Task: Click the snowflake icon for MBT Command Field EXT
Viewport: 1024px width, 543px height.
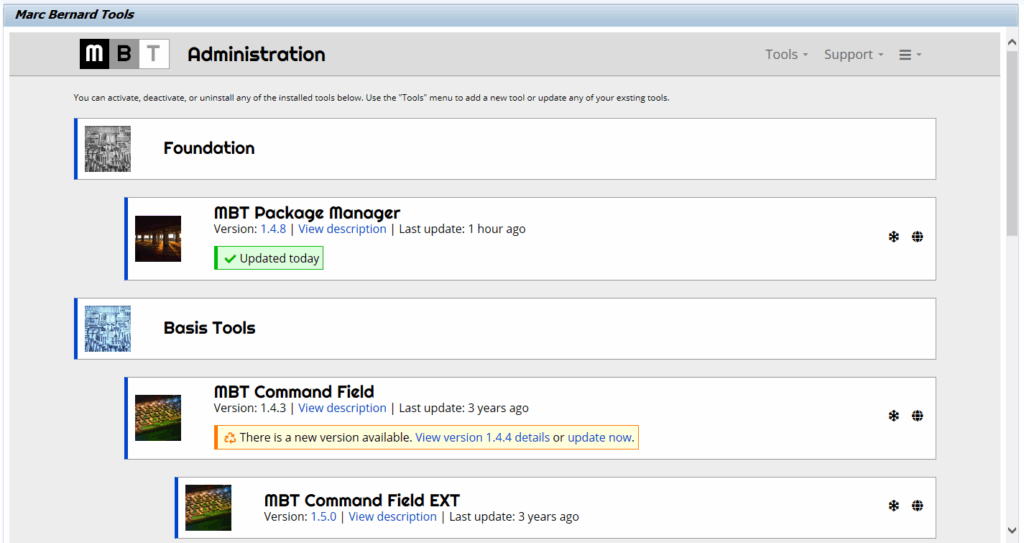Action: pyautogui.click(x=894, y=506)
